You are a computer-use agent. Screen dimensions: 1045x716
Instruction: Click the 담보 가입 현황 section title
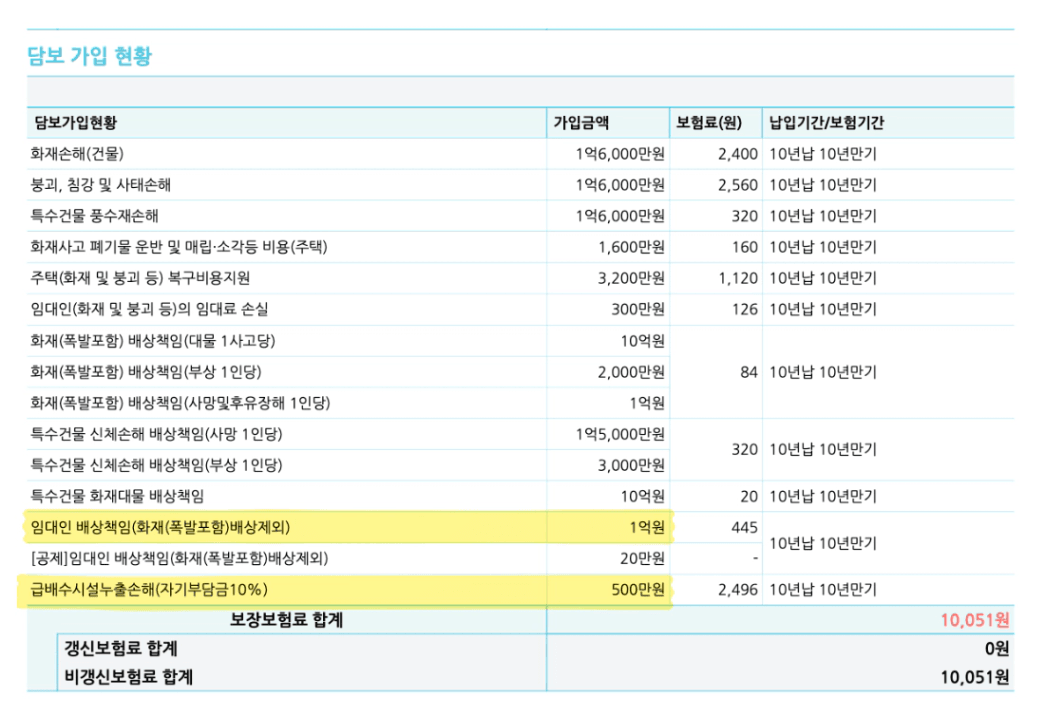coord(90,55)
